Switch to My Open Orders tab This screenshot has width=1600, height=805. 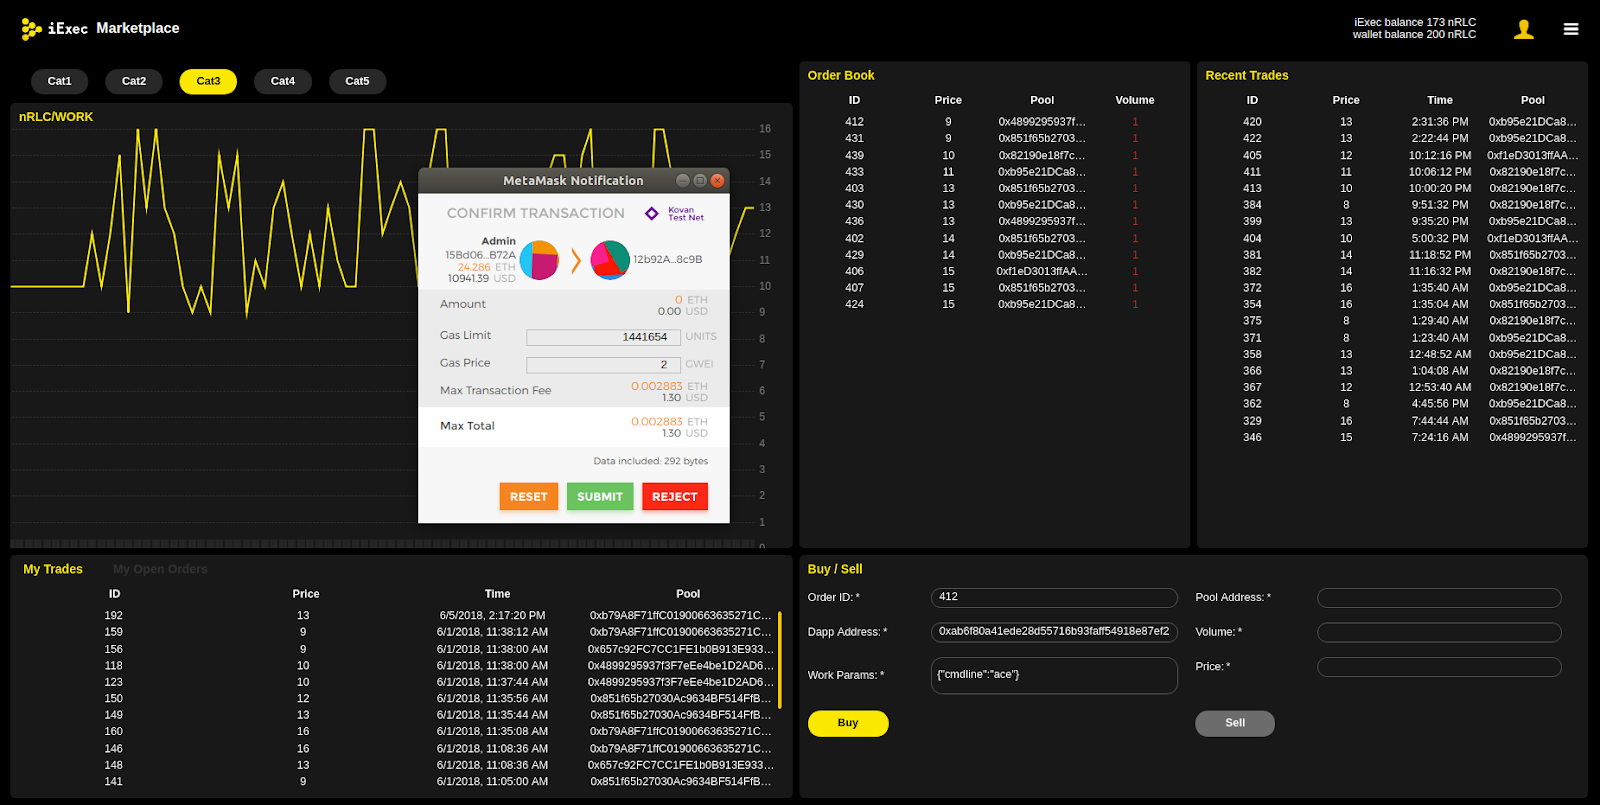click(160, 569)
